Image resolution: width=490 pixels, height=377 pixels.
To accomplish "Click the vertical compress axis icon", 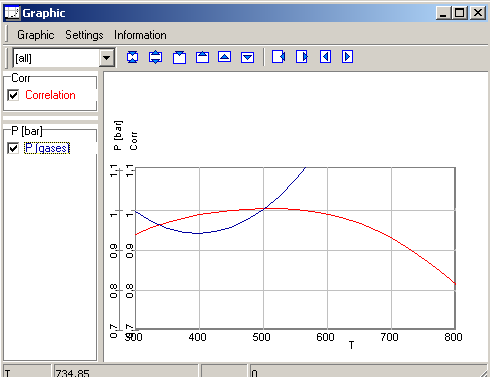I will (133, 57).
